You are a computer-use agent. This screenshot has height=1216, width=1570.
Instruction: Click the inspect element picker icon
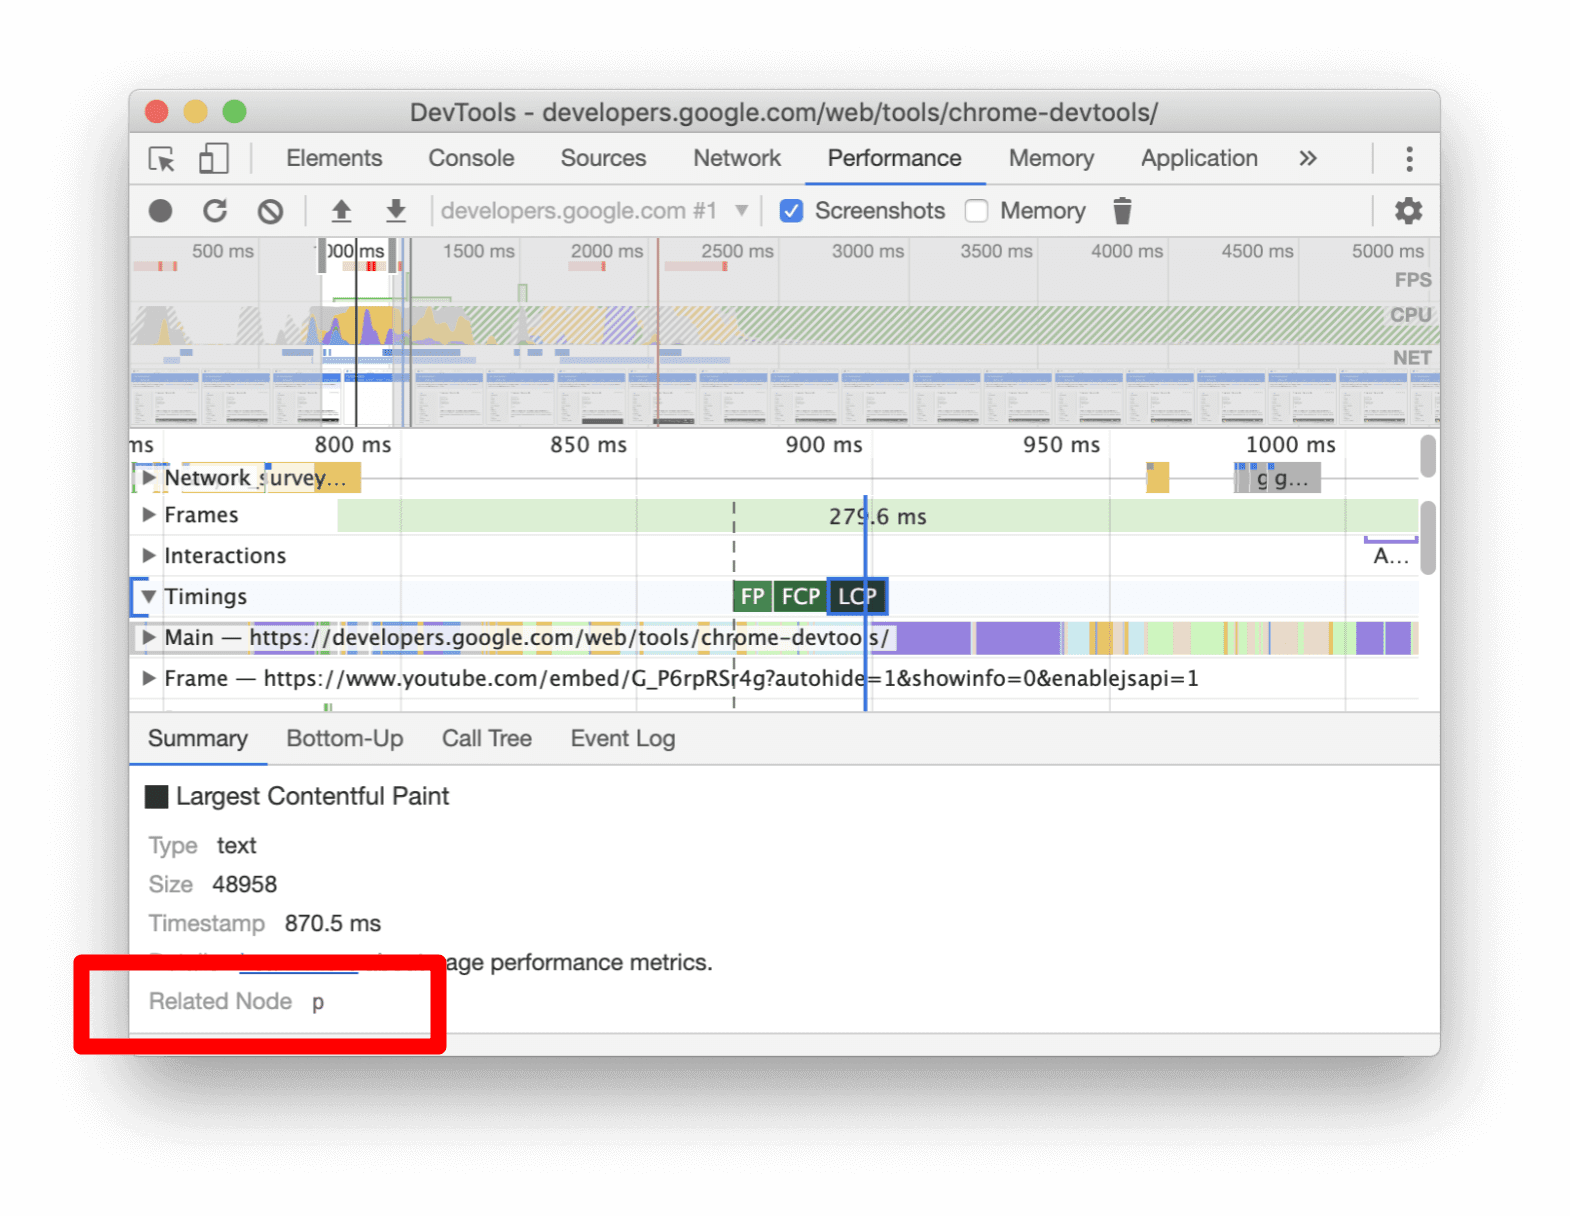[x=161, y=159]
